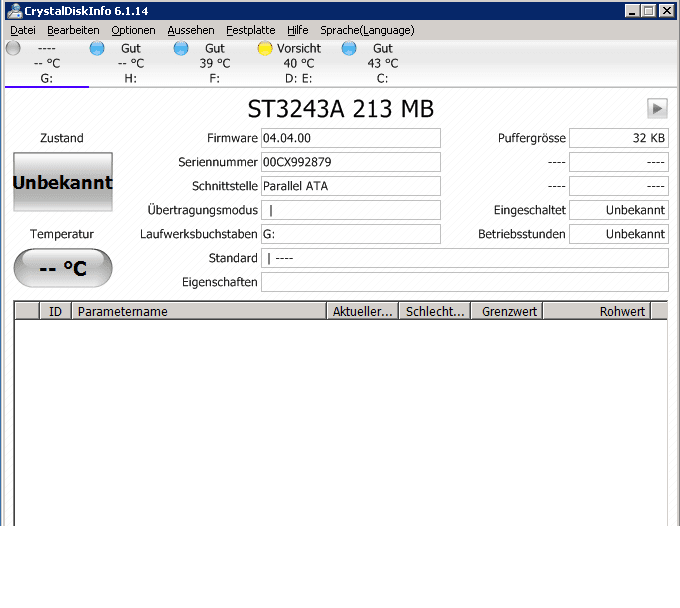Select the blue status disk H:
The image size is (680, 608).
point(131,63)
